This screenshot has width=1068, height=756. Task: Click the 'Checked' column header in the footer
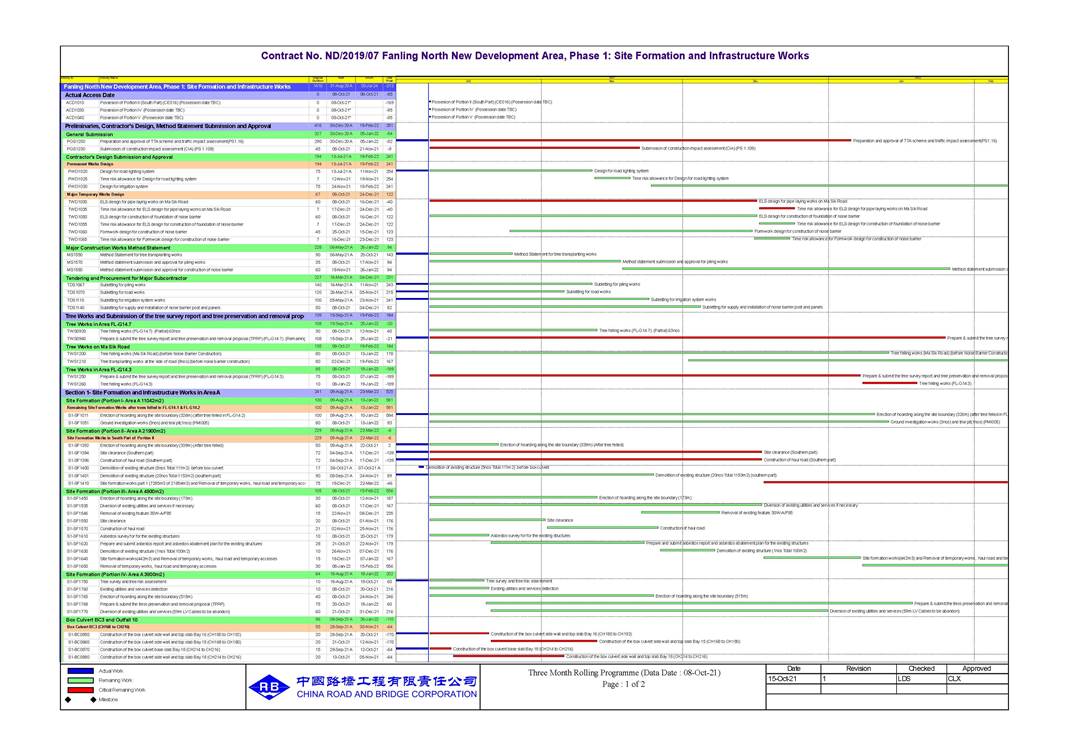(921, 669)
